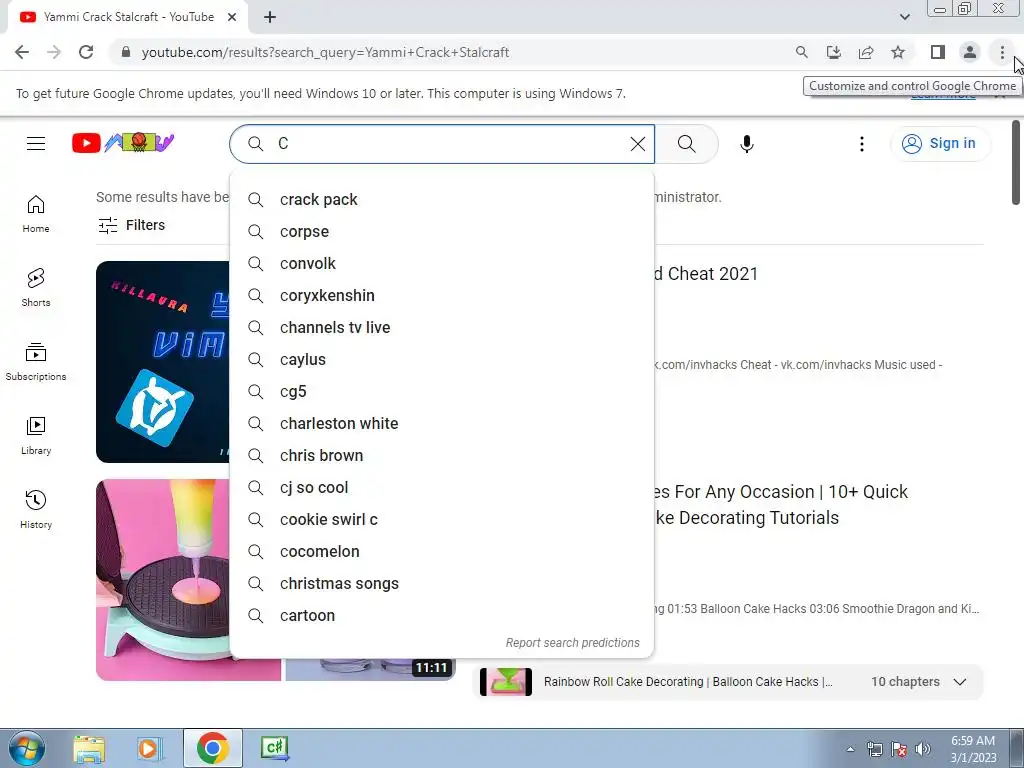1024x768 pixels.
Task: Open the YouTube hamburger guide menu
Action: pyautogui.click(x=36, y=143)
